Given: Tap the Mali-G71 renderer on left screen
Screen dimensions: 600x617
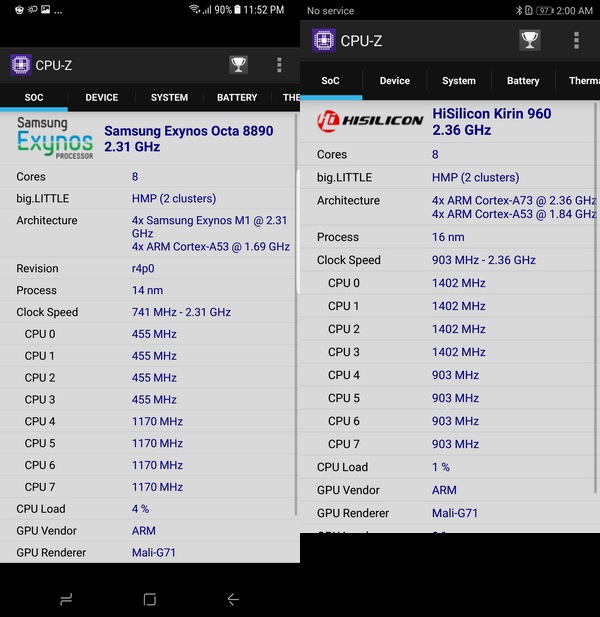Looking at the screenshot, I should [153, 552].
